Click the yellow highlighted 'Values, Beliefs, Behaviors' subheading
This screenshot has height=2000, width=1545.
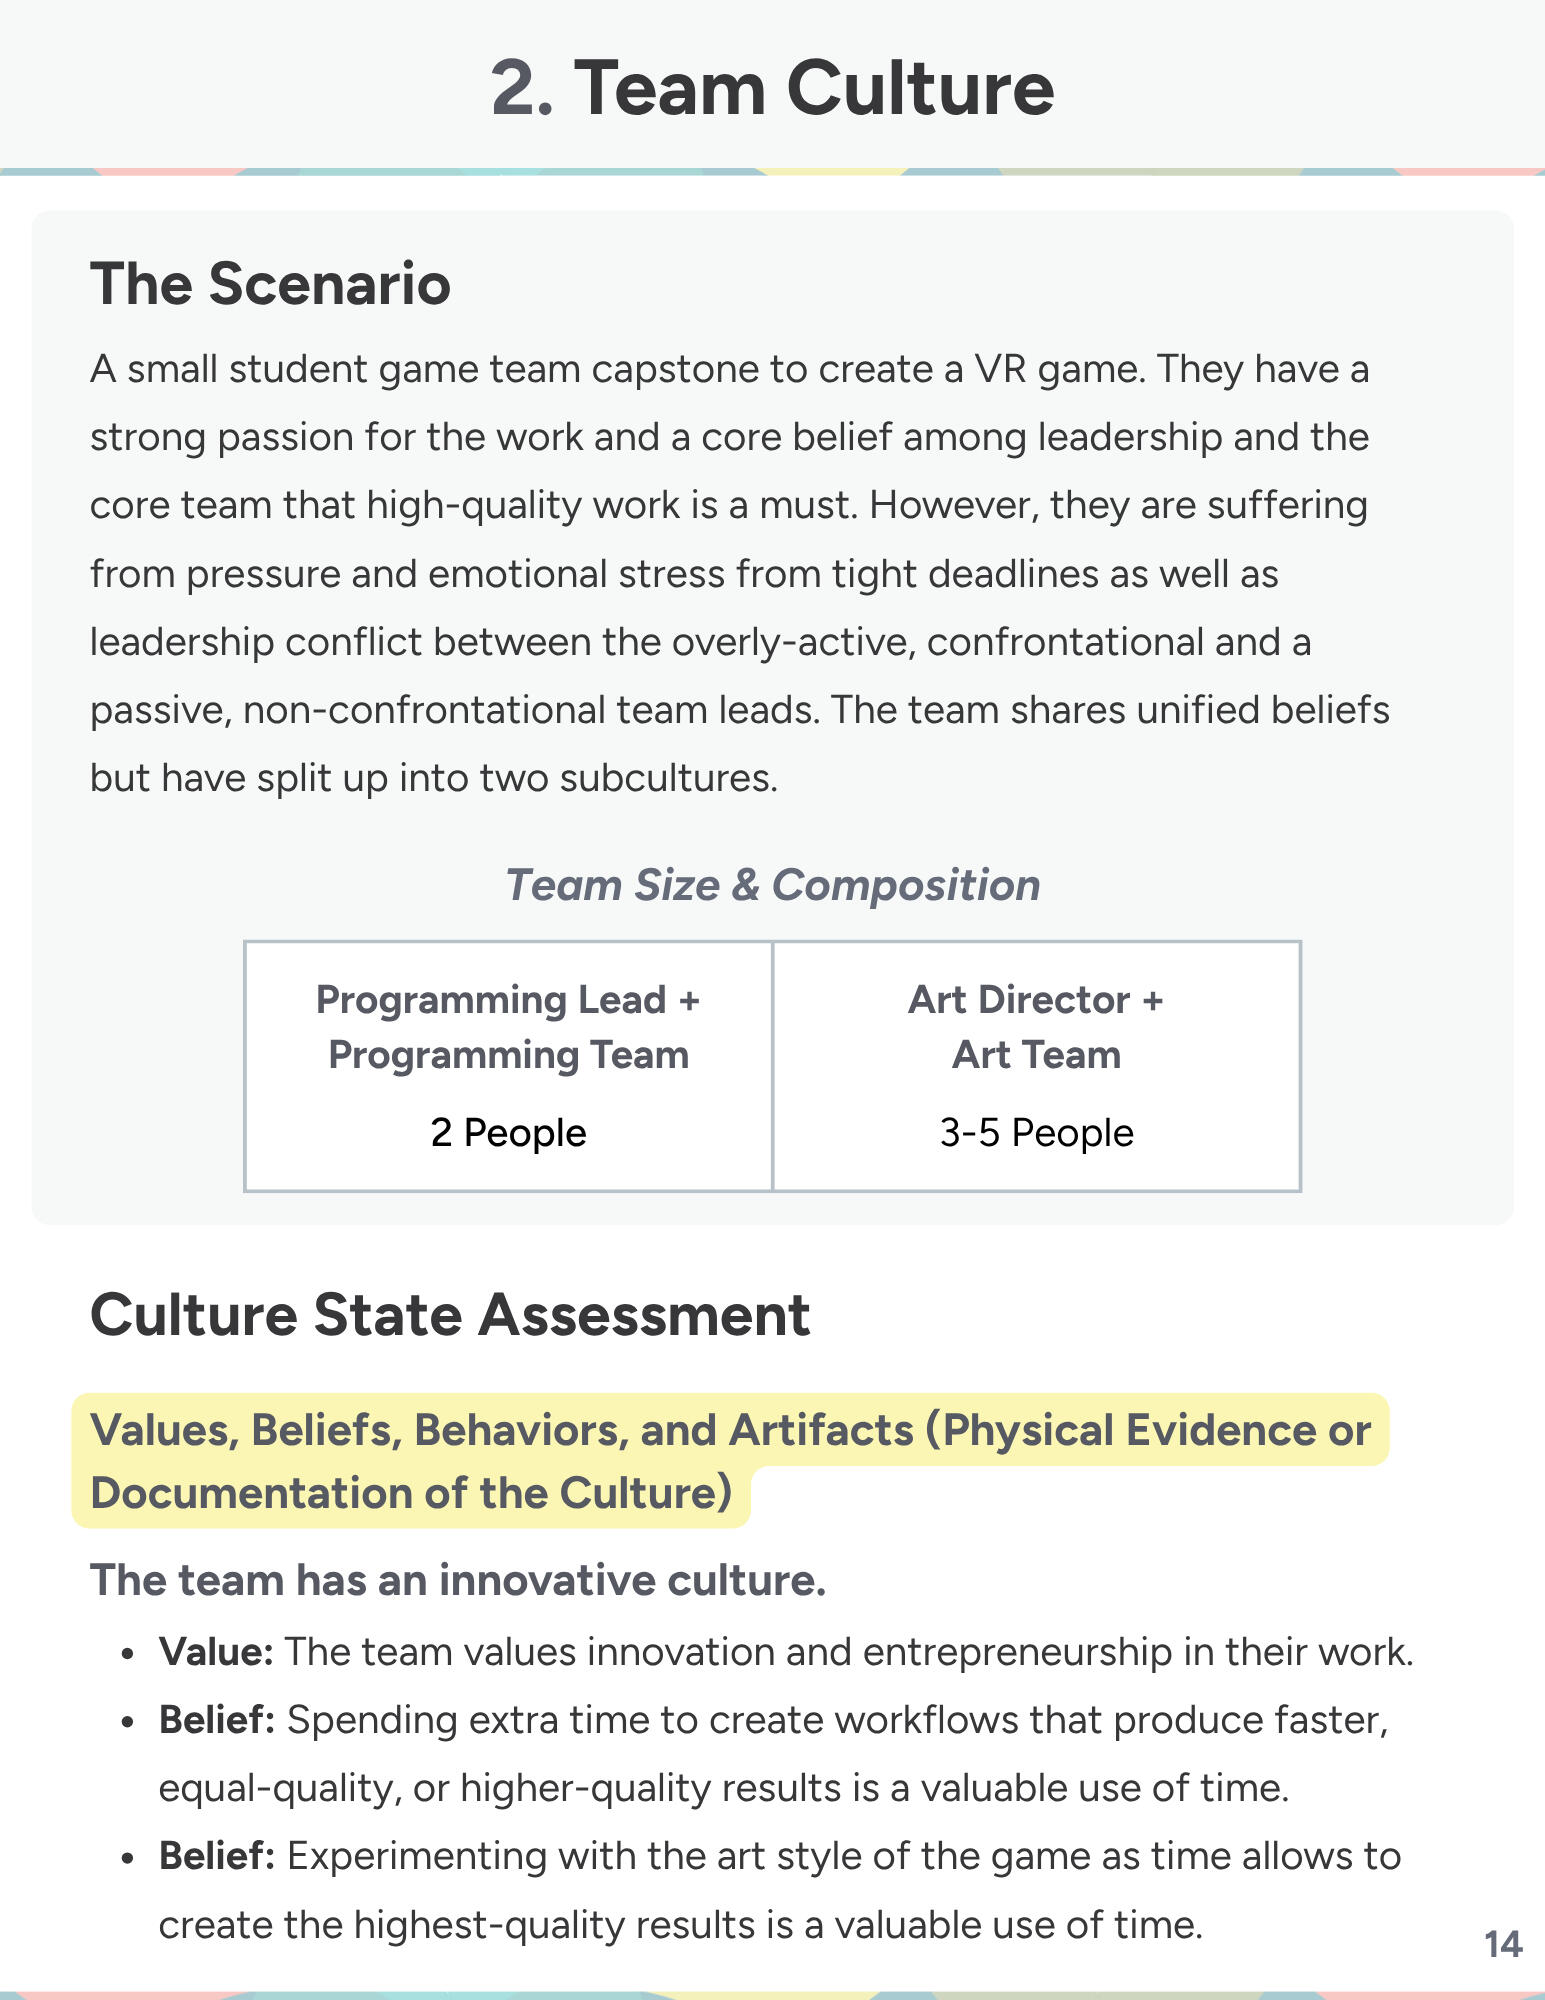730,1461
